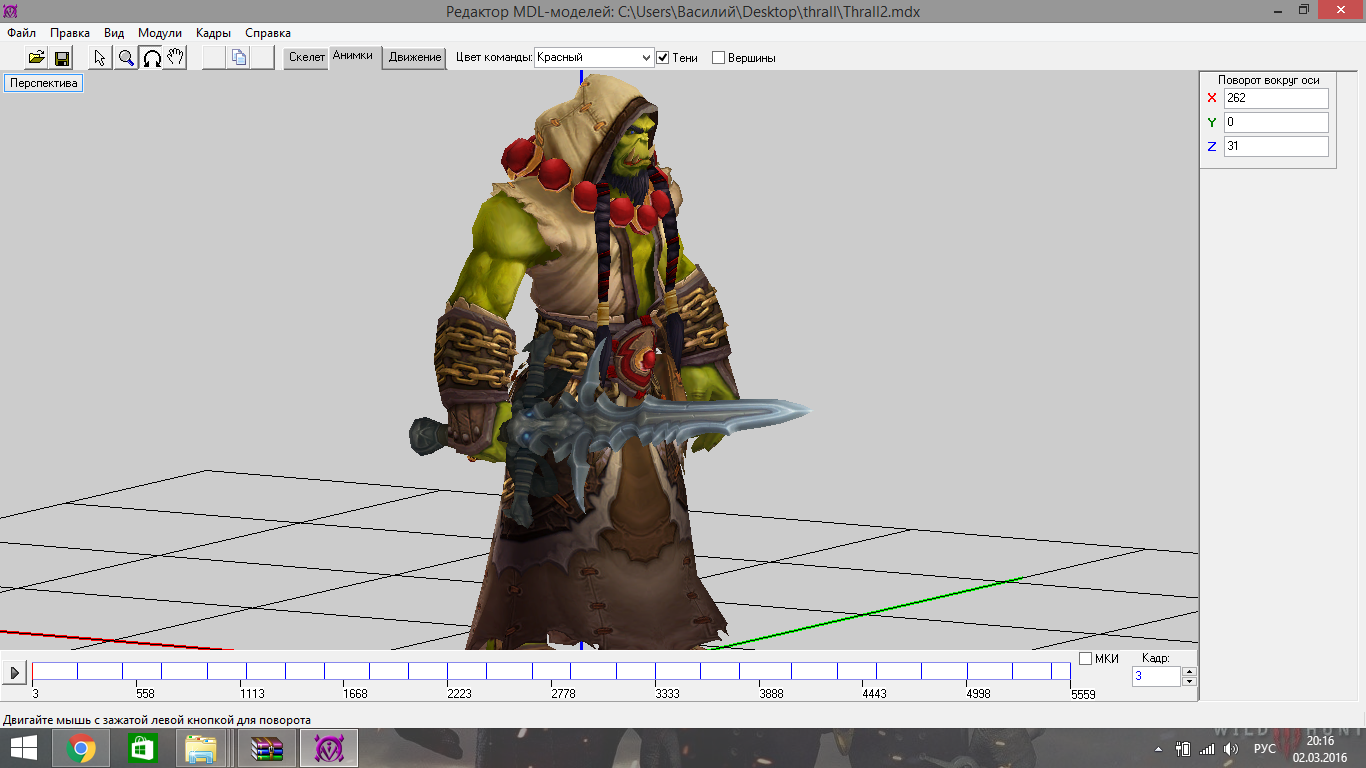Launch WinRAR from the taskbar
Screen dimensions: 1366x768
[x=267, y=748]
